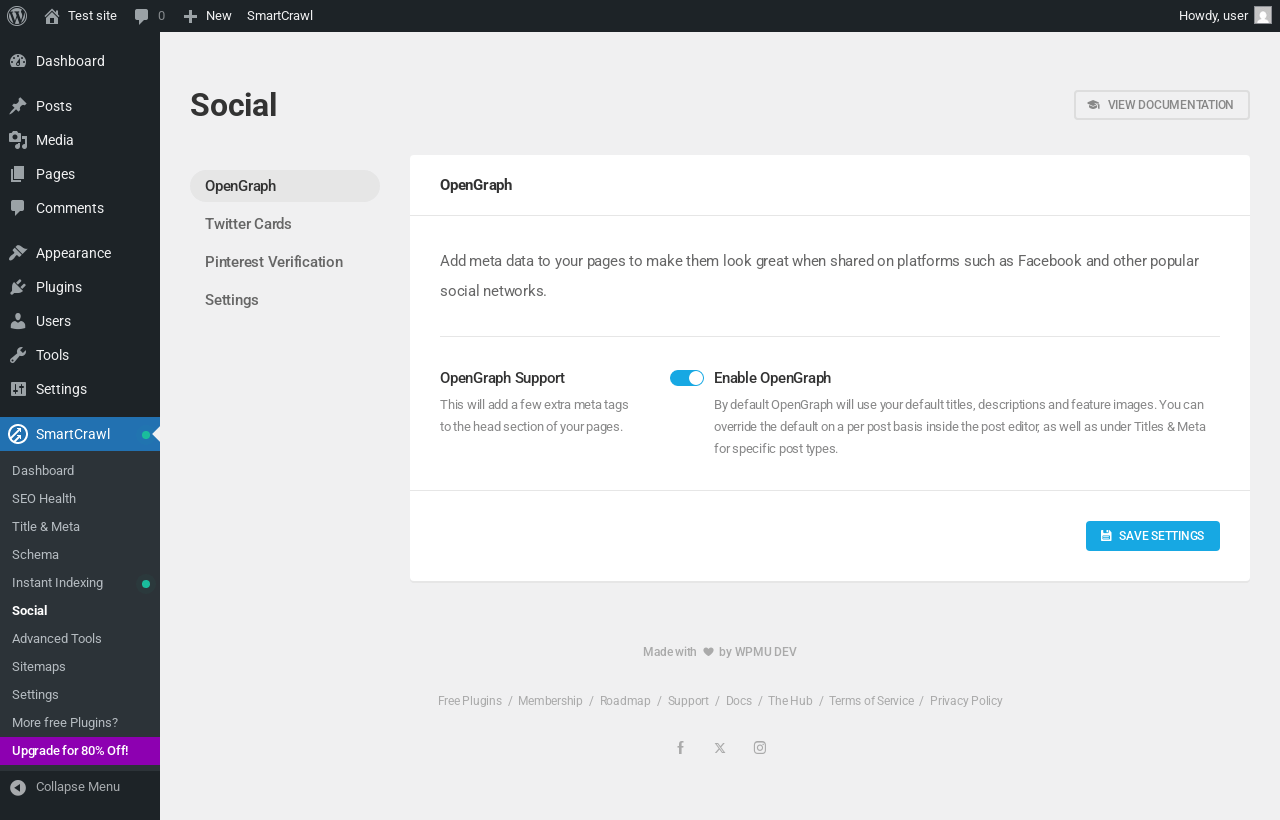Image resolution: width=1280 pixels, height=820 pixels.
Task: Click the Tools wrench icon
Action: coord(18,355)
